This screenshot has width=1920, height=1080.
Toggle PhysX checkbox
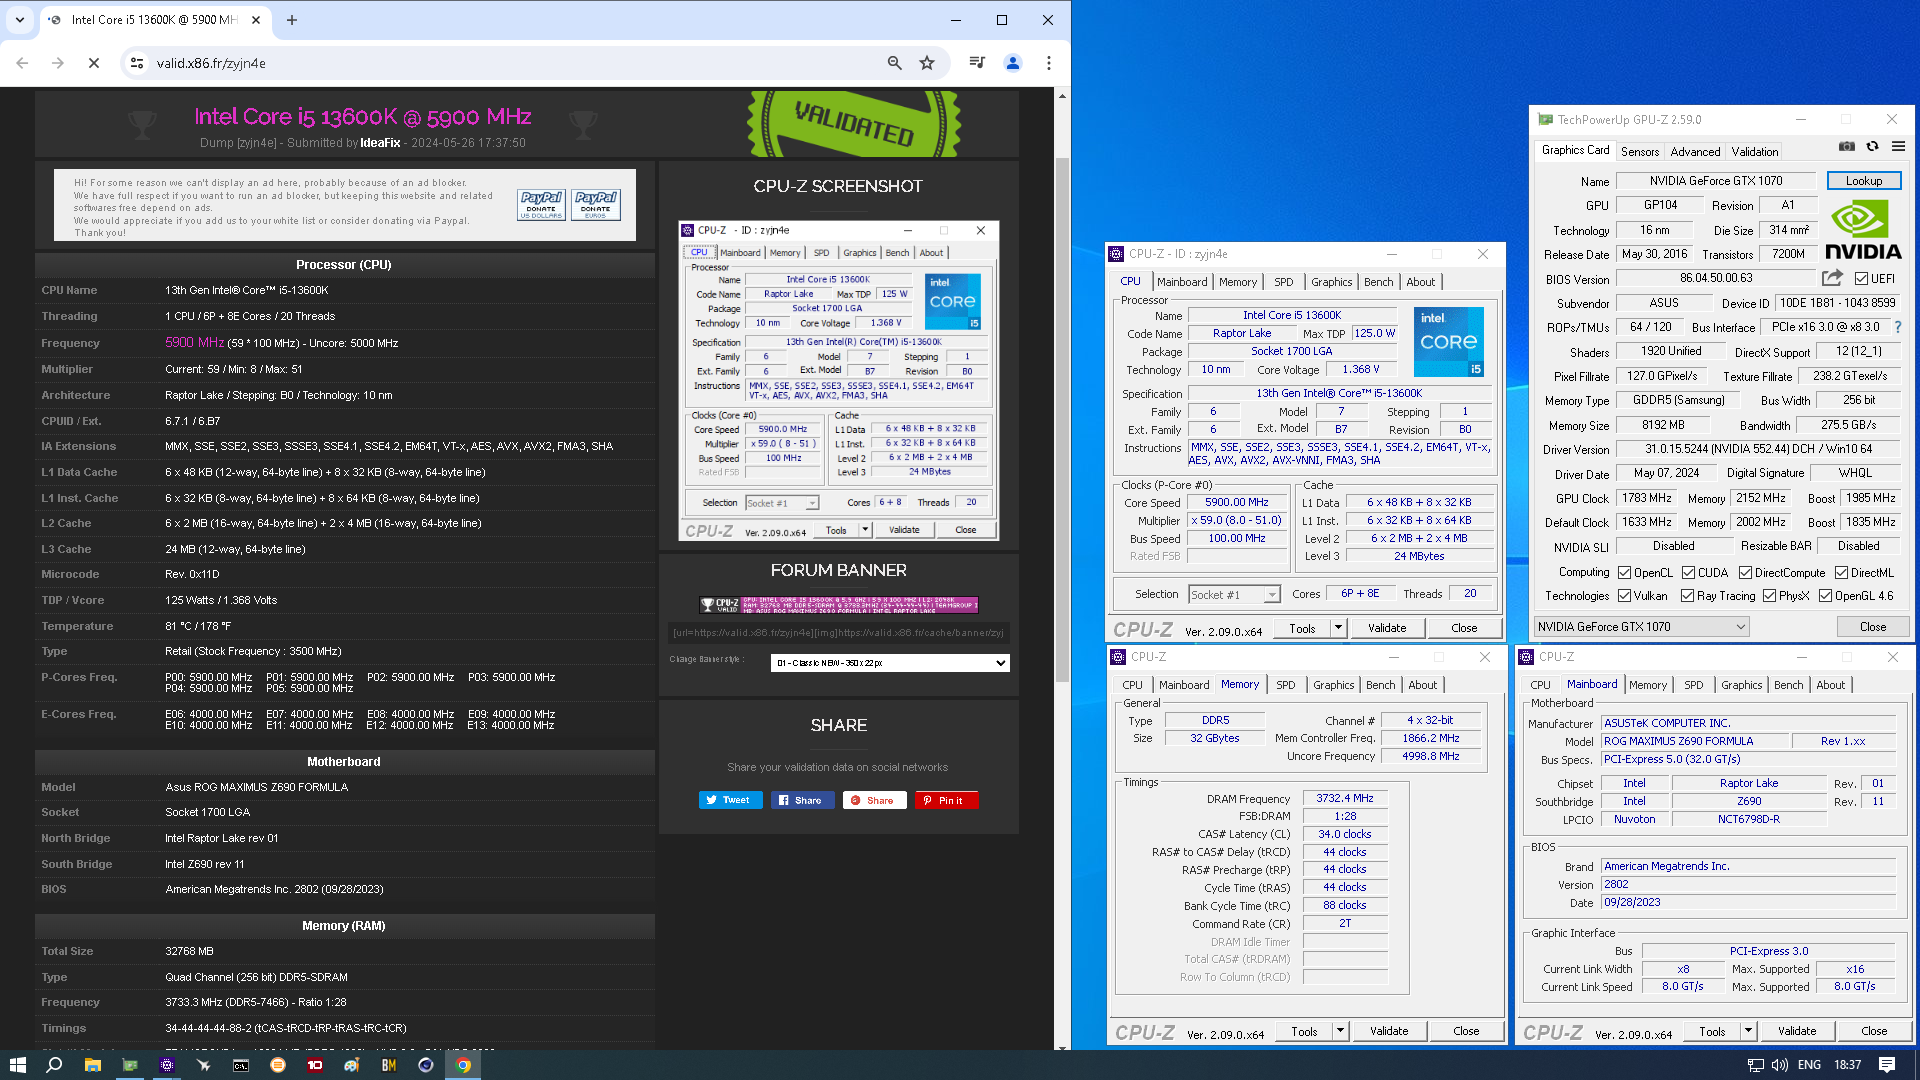click(1769, 596)
